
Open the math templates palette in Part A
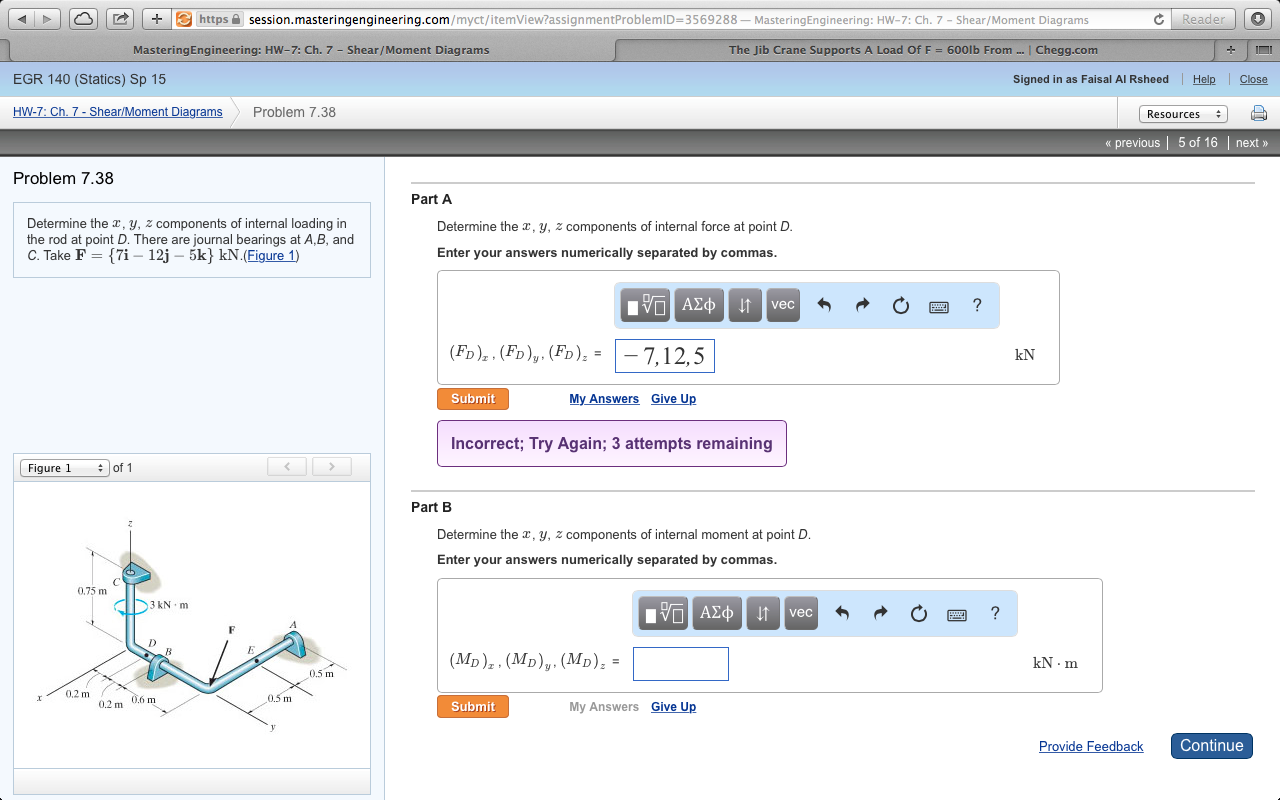click(x=644, y=305)
